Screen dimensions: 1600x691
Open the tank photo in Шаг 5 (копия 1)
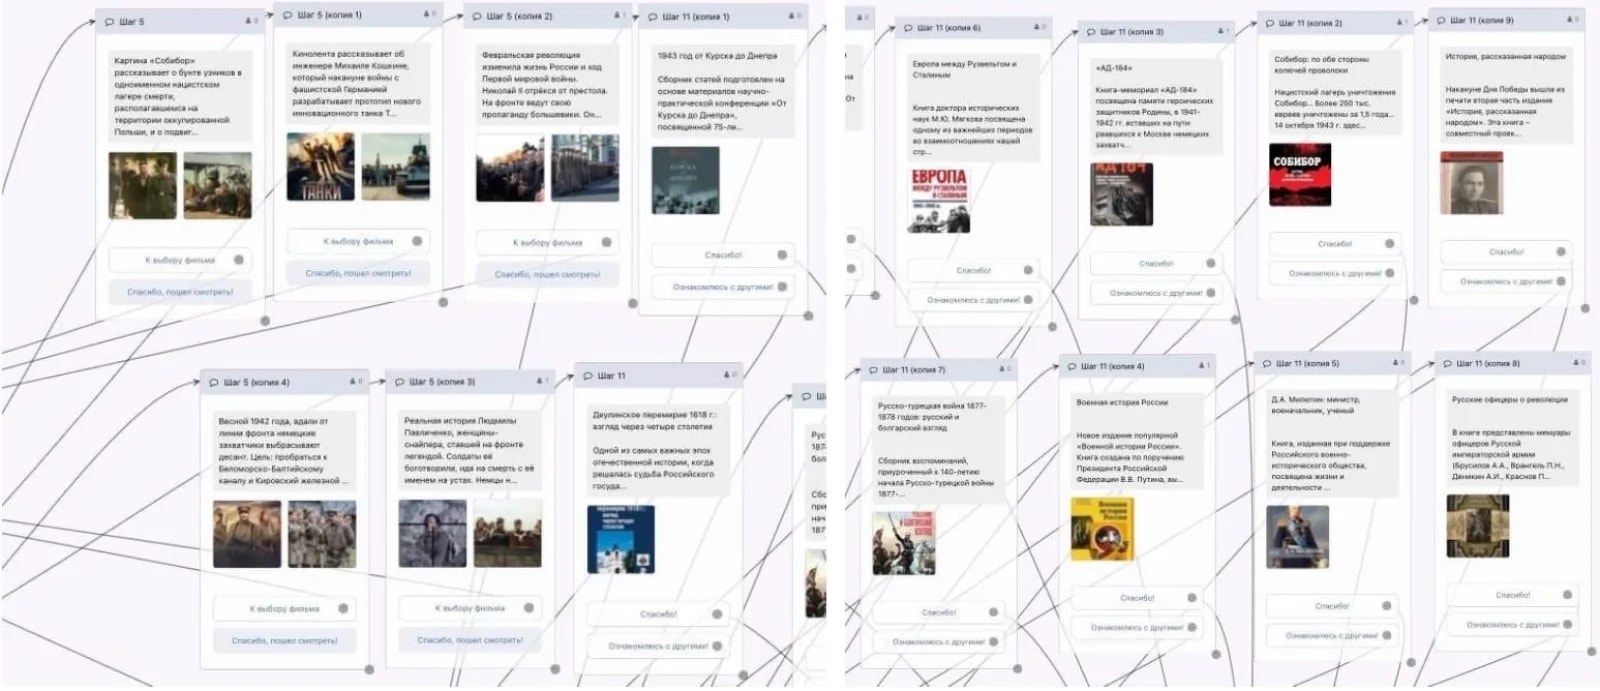(396, 167)
